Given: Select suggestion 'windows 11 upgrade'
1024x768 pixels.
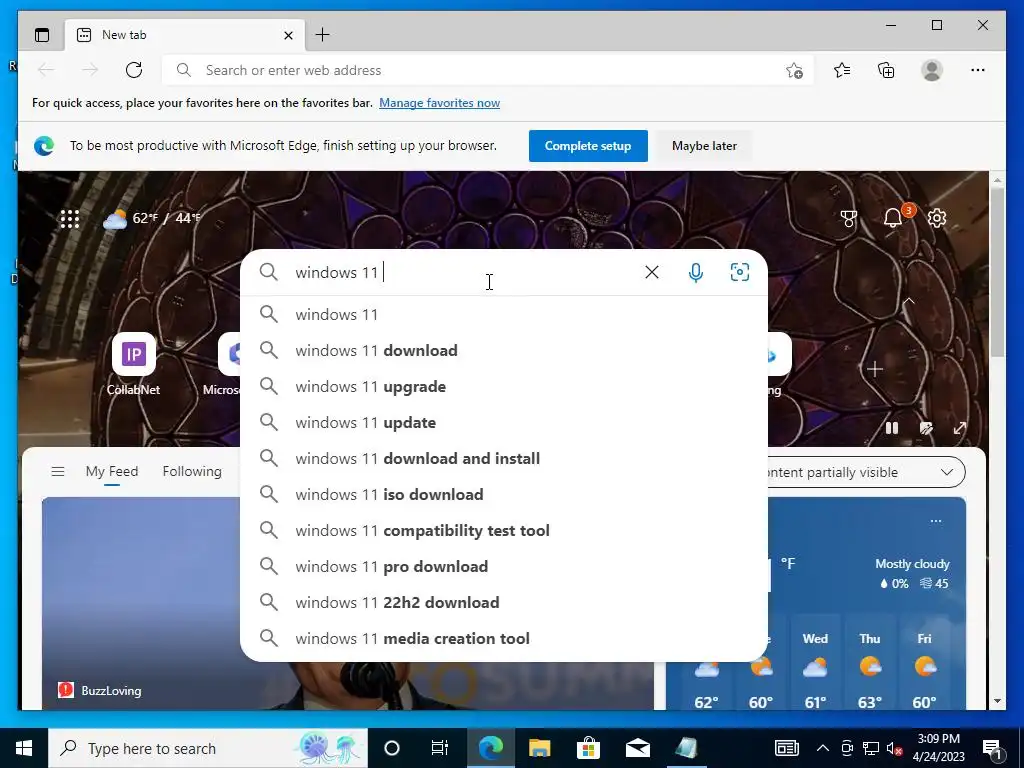Looking at the screenshot, I should point(504,387).
